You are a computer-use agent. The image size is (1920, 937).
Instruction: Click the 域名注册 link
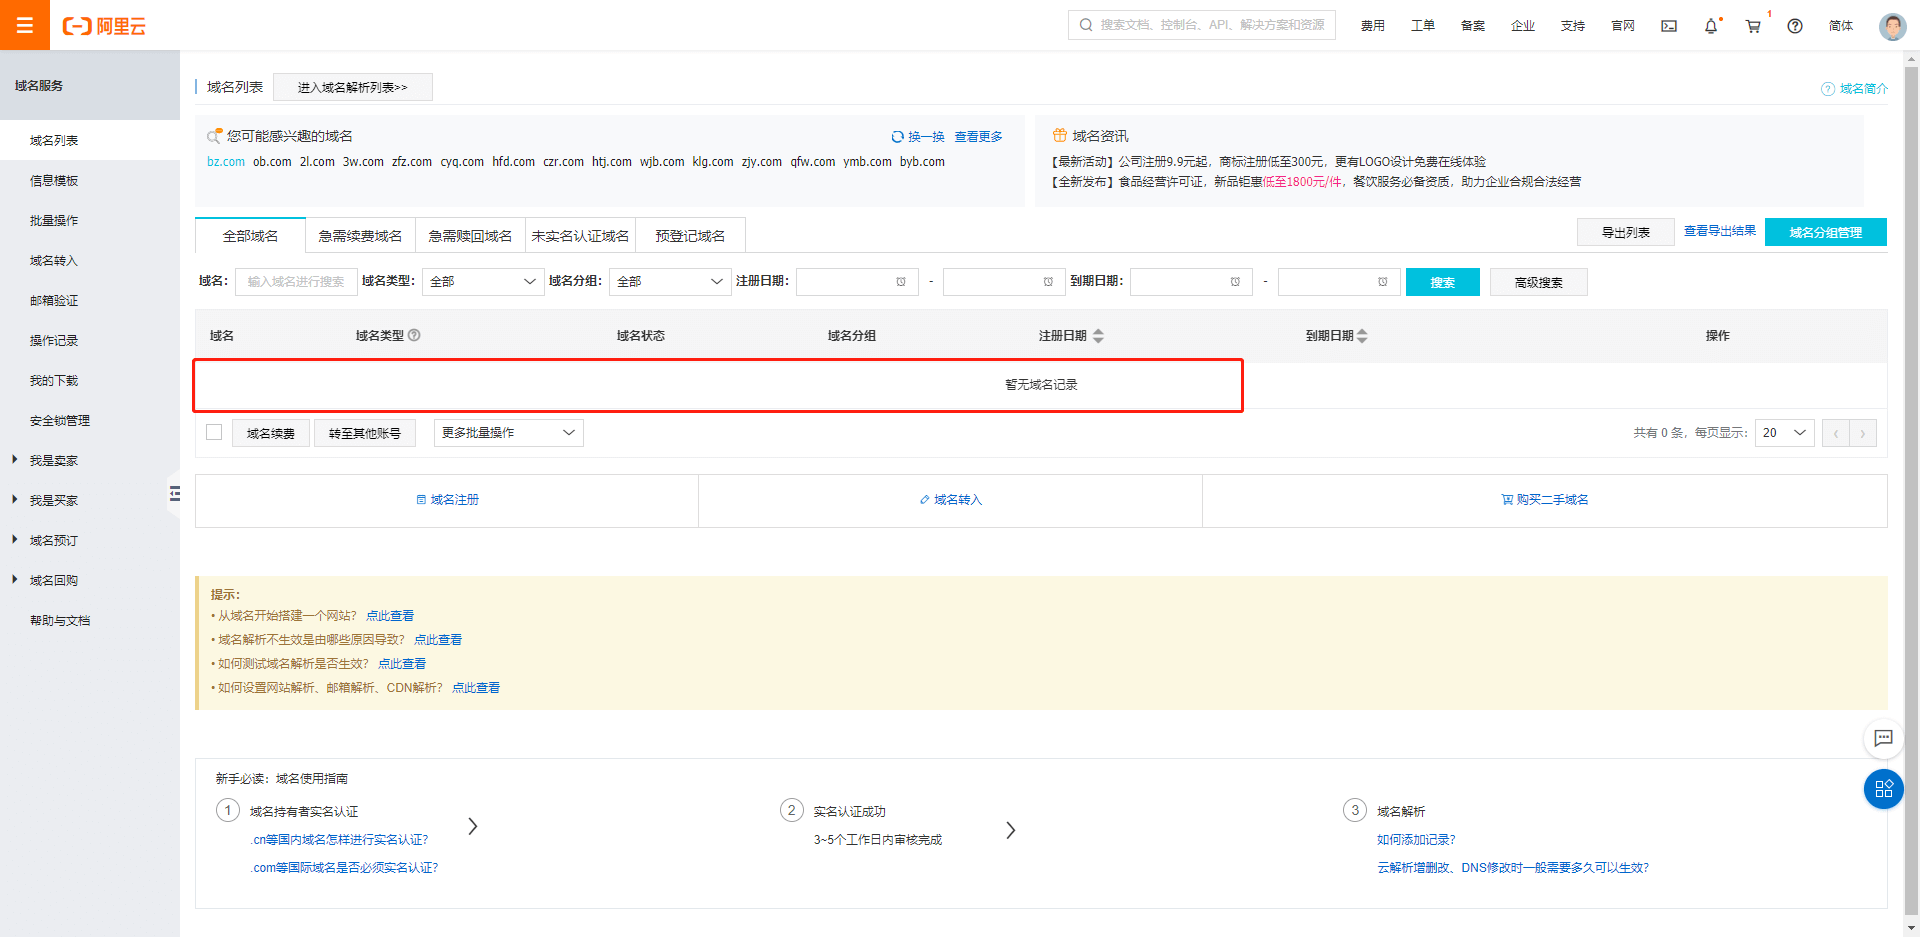point(447,500)
